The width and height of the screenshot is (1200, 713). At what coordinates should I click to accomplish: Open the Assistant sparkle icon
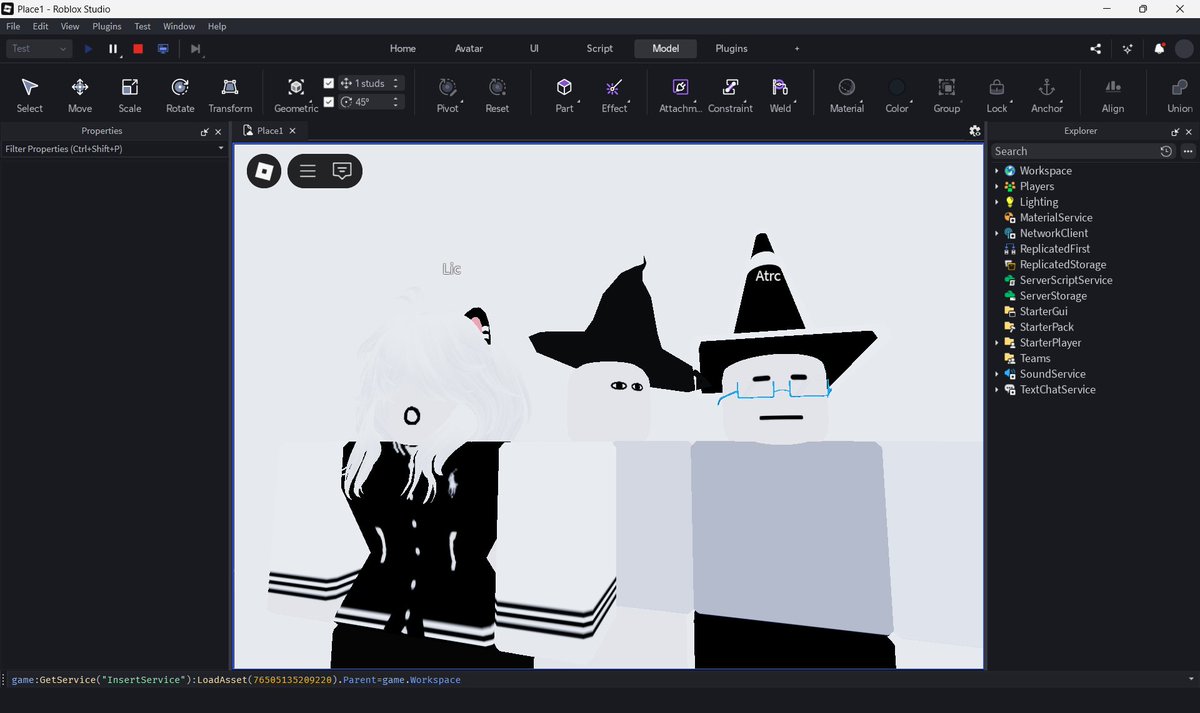click(1127, 48)
